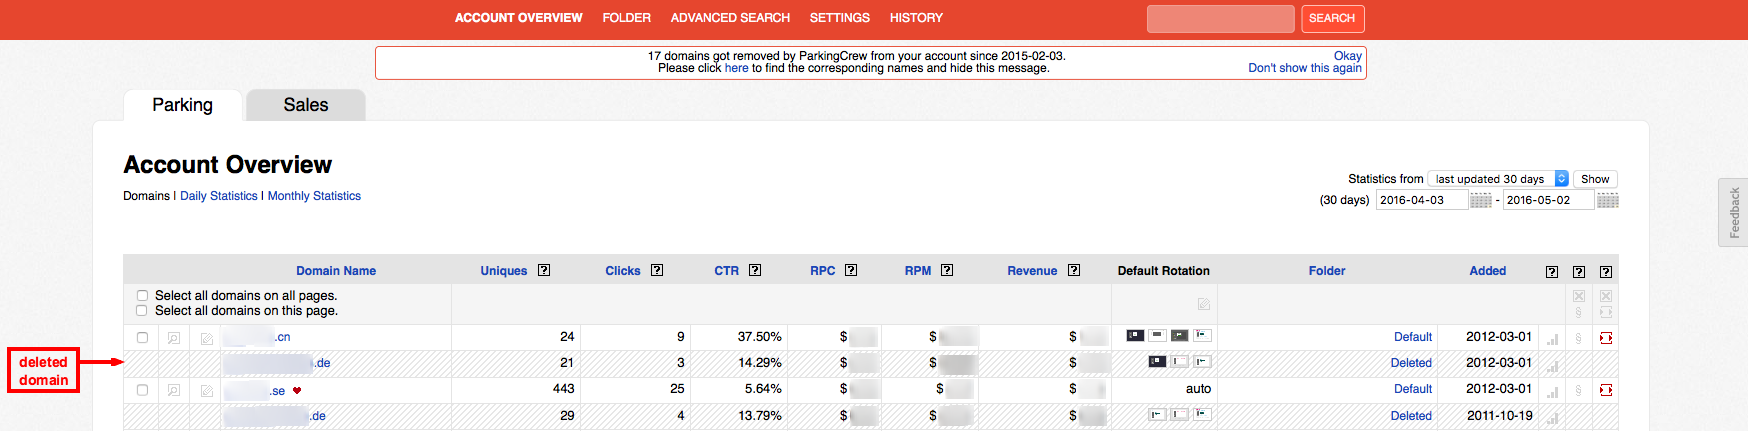Sort table by the Added column header
Viewport: 1748px width, 431px height.
click(1487, 271)
